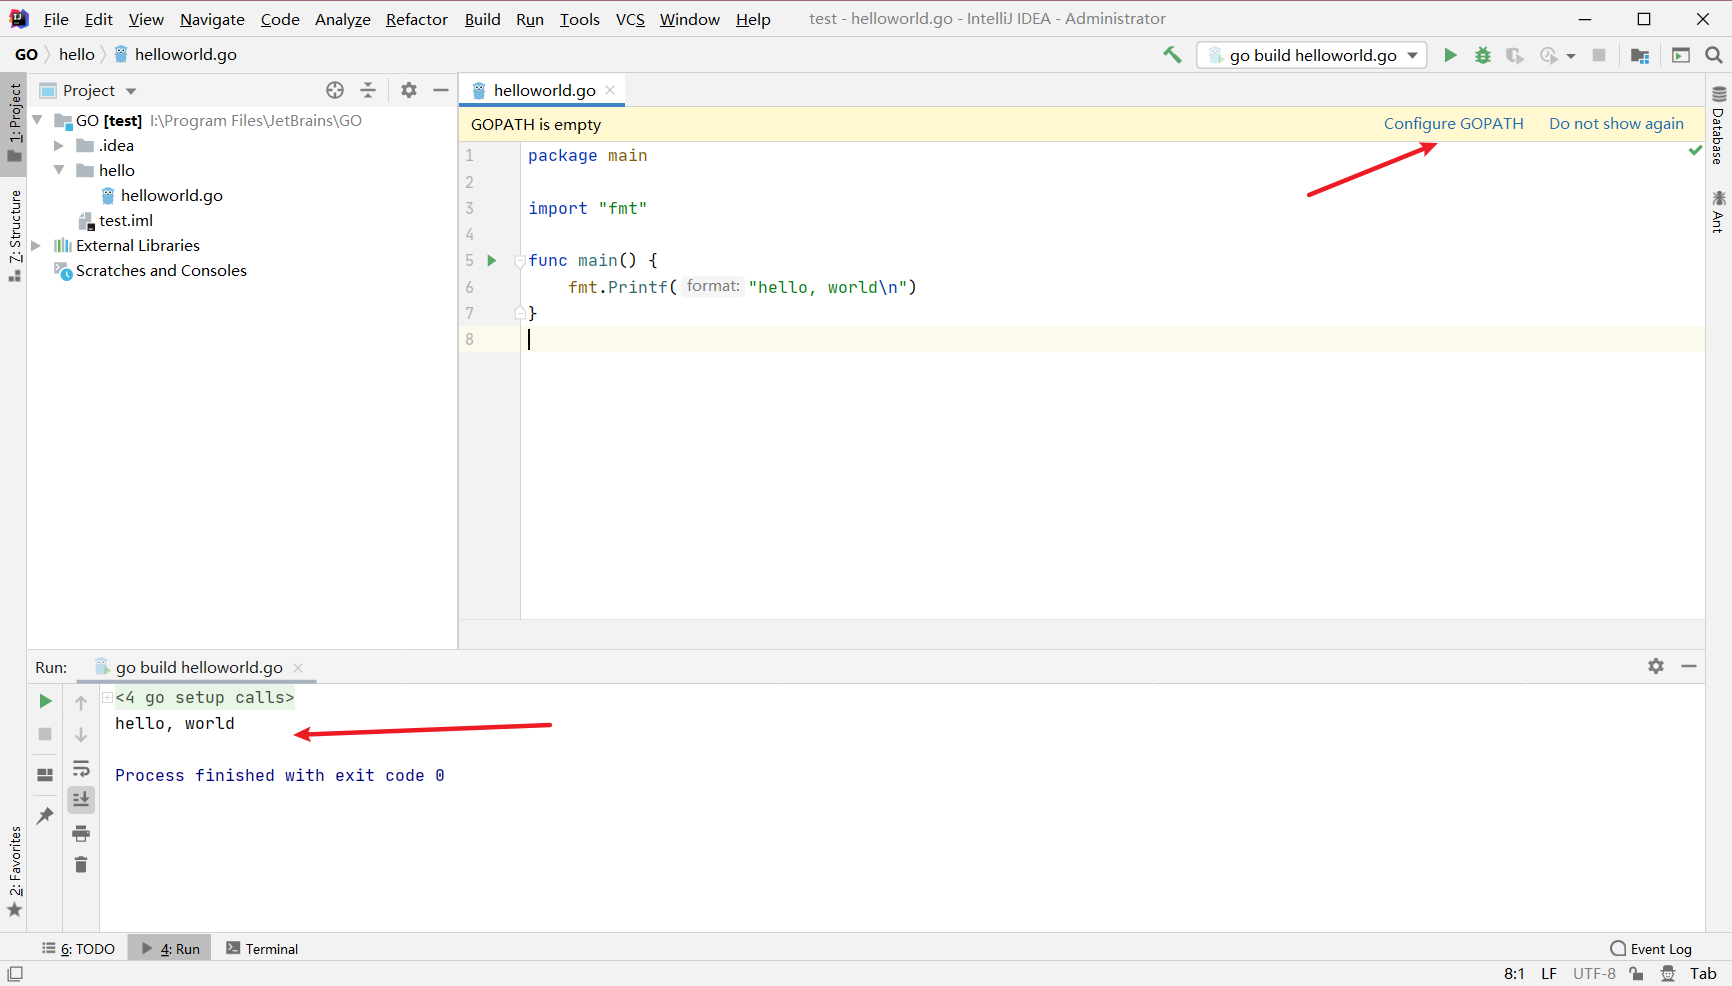Start debugging with the bug icon
This screenshot has width=1732, height=986.
coord(1483,55)
